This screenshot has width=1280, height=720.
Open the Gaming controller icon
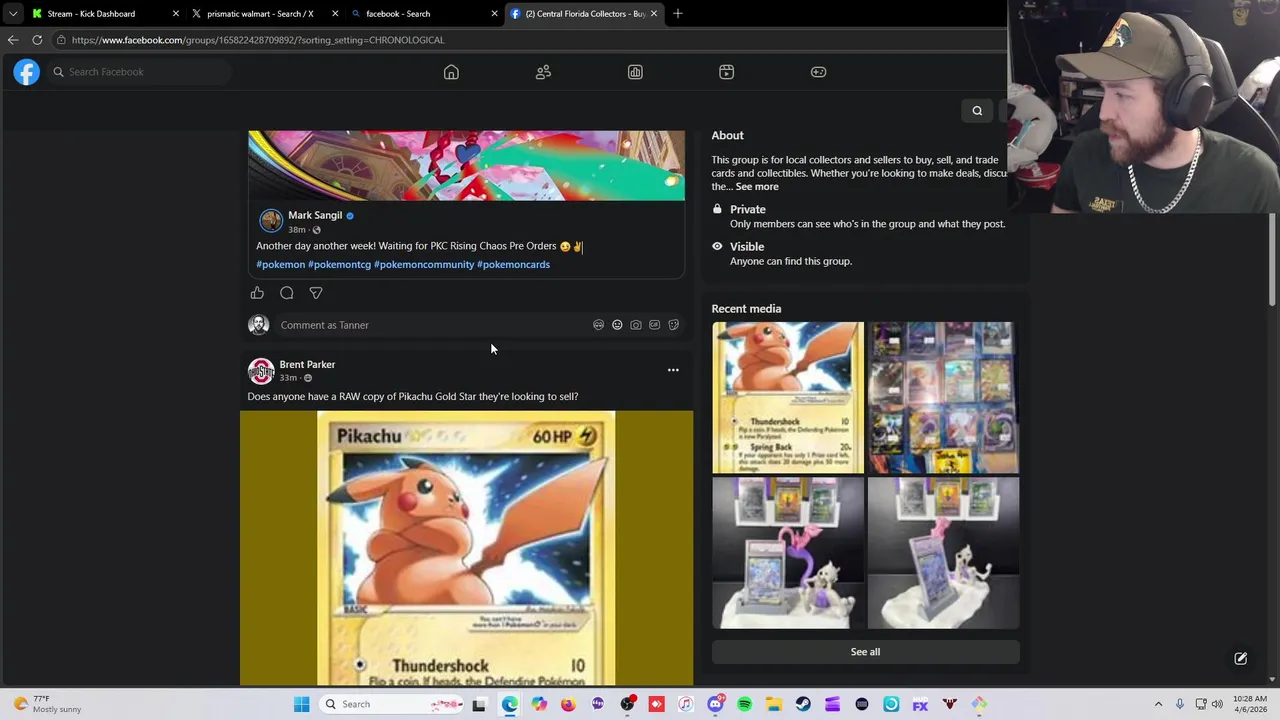818,72
